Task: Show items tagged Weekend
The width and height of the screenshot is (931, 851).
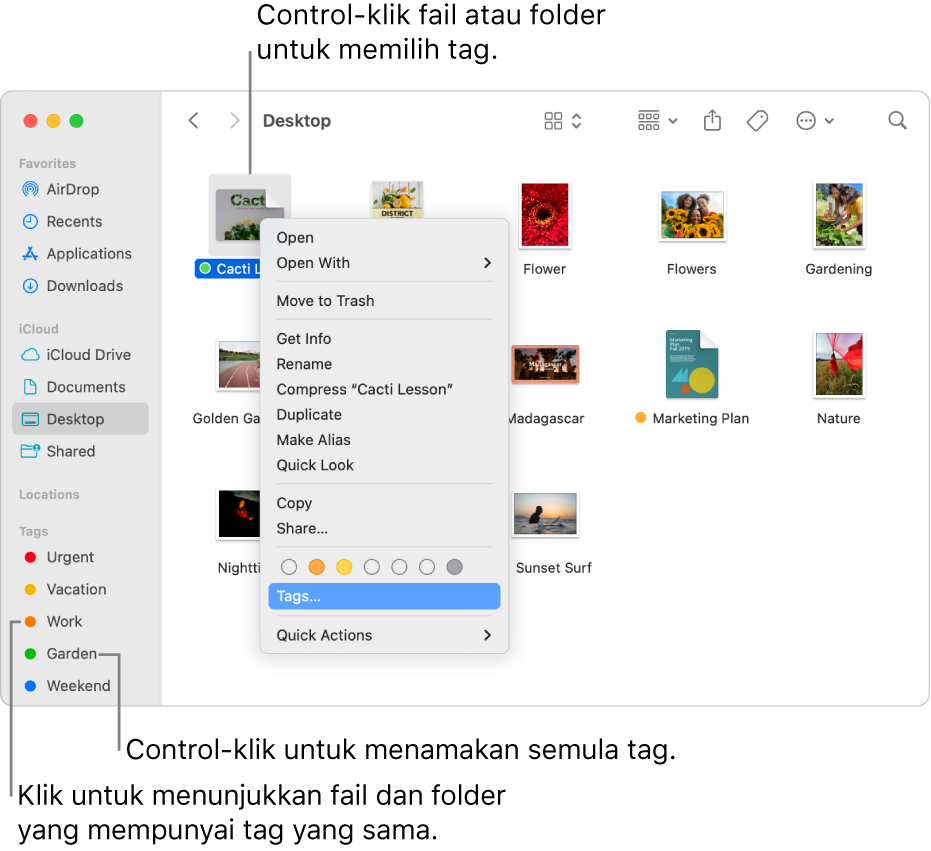Action: tap(67, 685)
